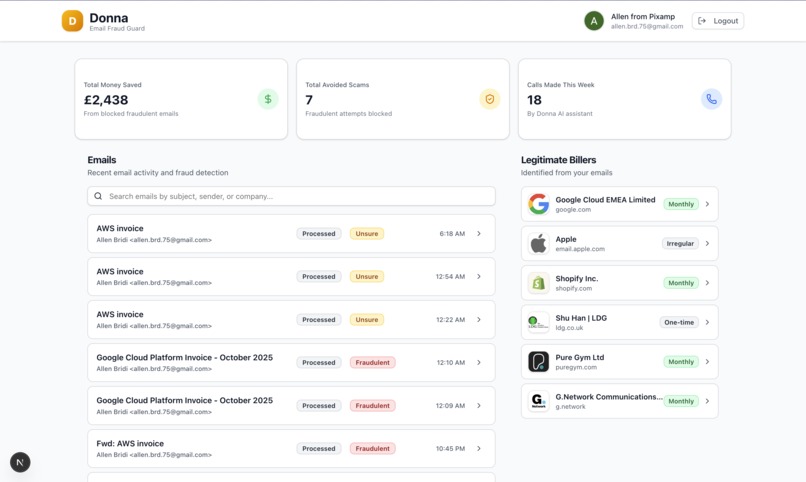
Task: Expand the 6:18 AM AWS invoice email
Action: 479,234
